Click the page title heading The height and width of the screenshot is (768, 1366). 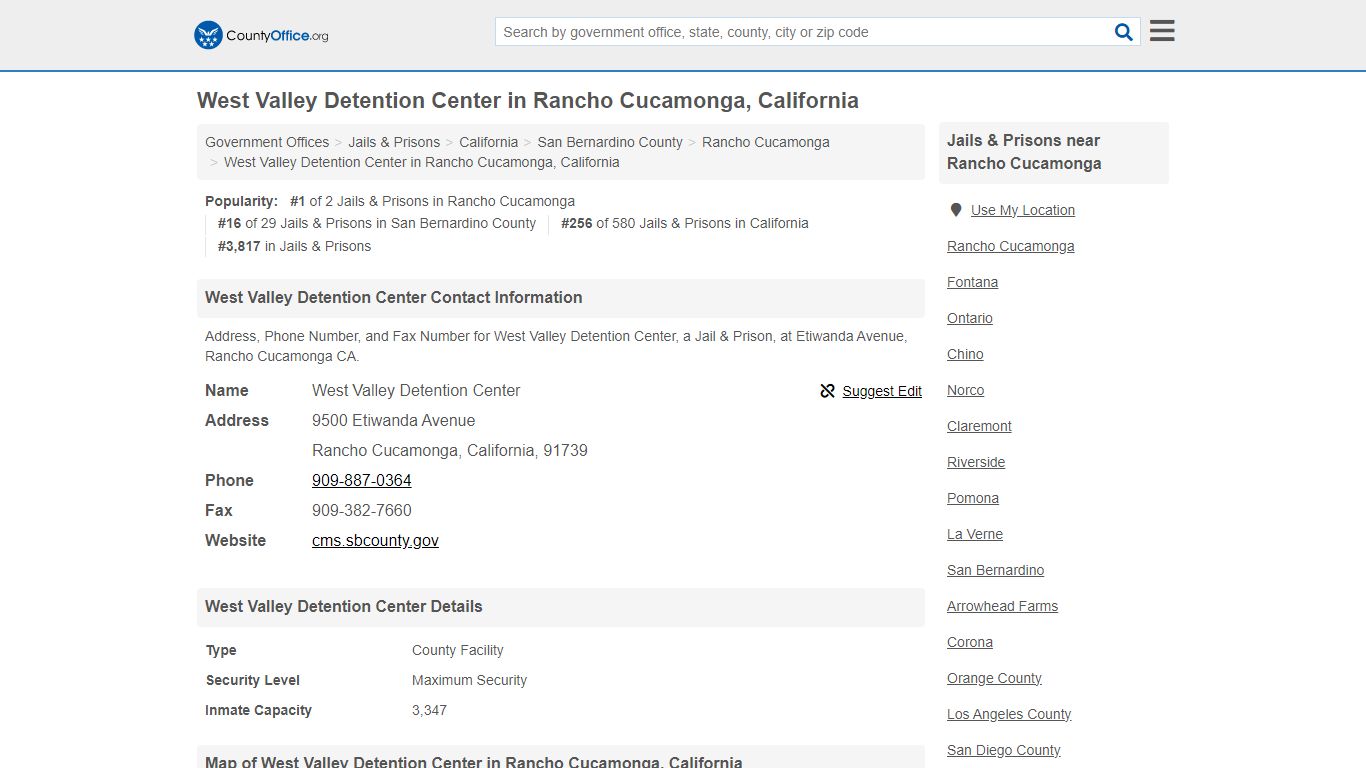click(x=528, y=101)
